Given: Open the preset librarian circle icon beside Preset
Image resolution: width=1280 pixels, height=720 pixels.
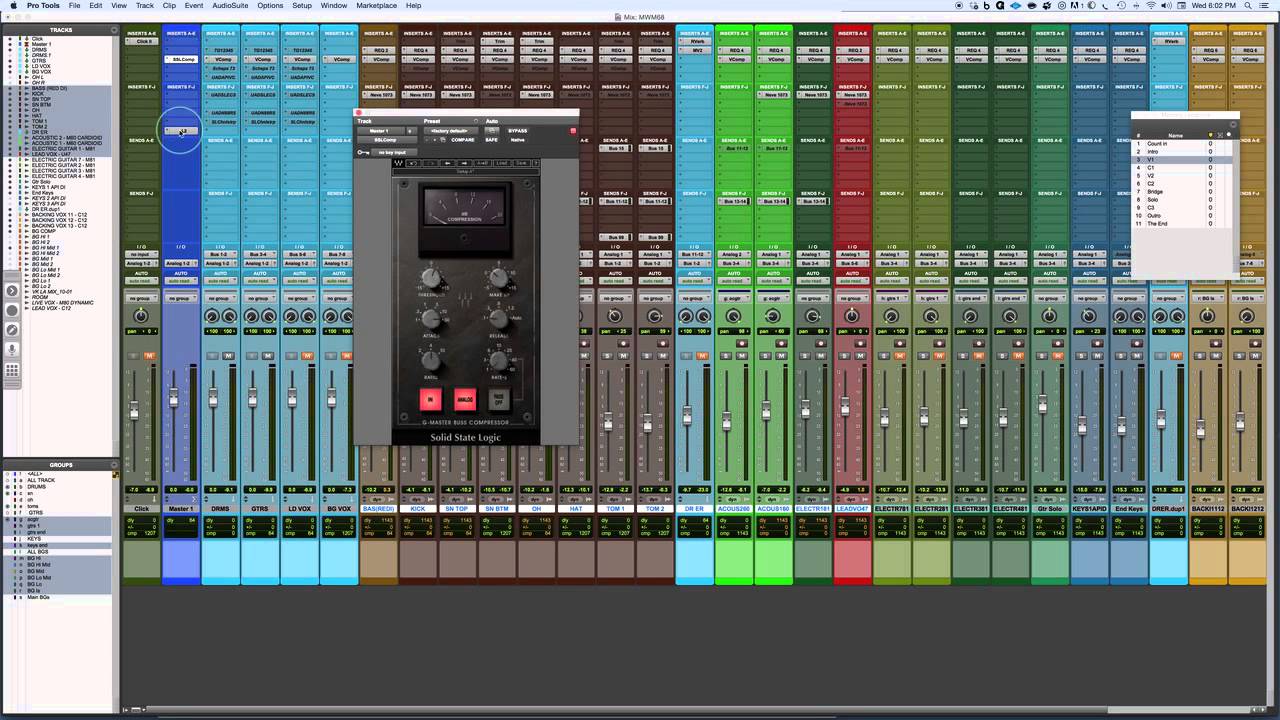Looking at the screenshot, I should click(x=476, y=121).
